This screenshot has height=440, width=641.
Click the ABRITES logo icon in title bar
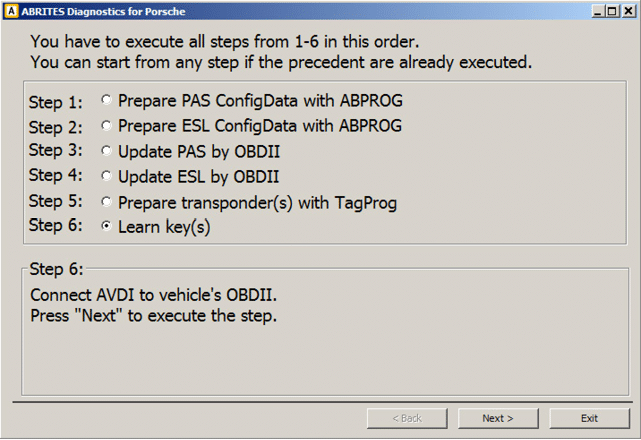(x=11, y=10)
